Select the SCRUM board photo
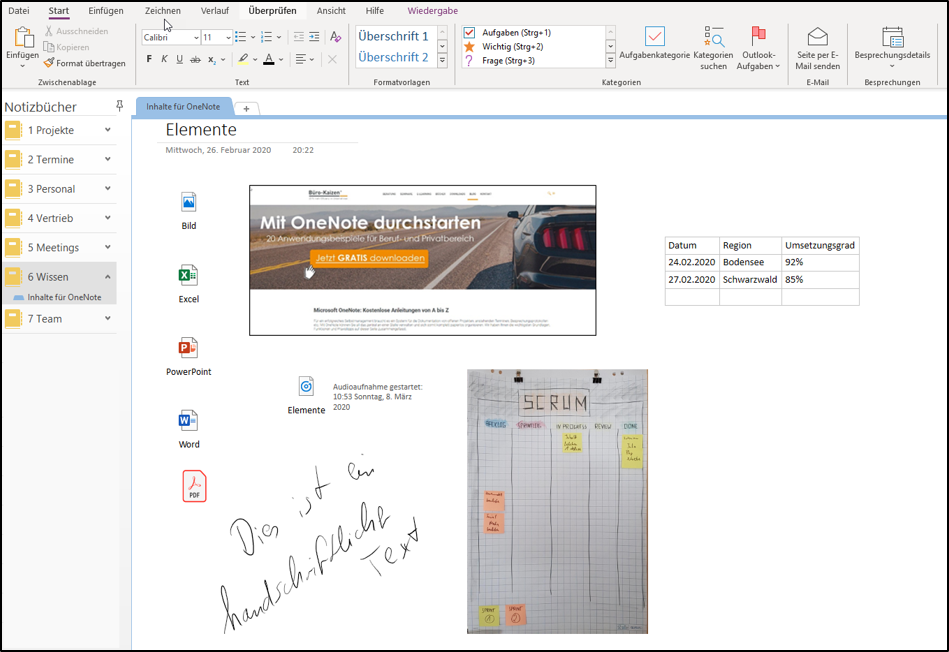This screenshot has height=652, width=949. coord(557,501)
